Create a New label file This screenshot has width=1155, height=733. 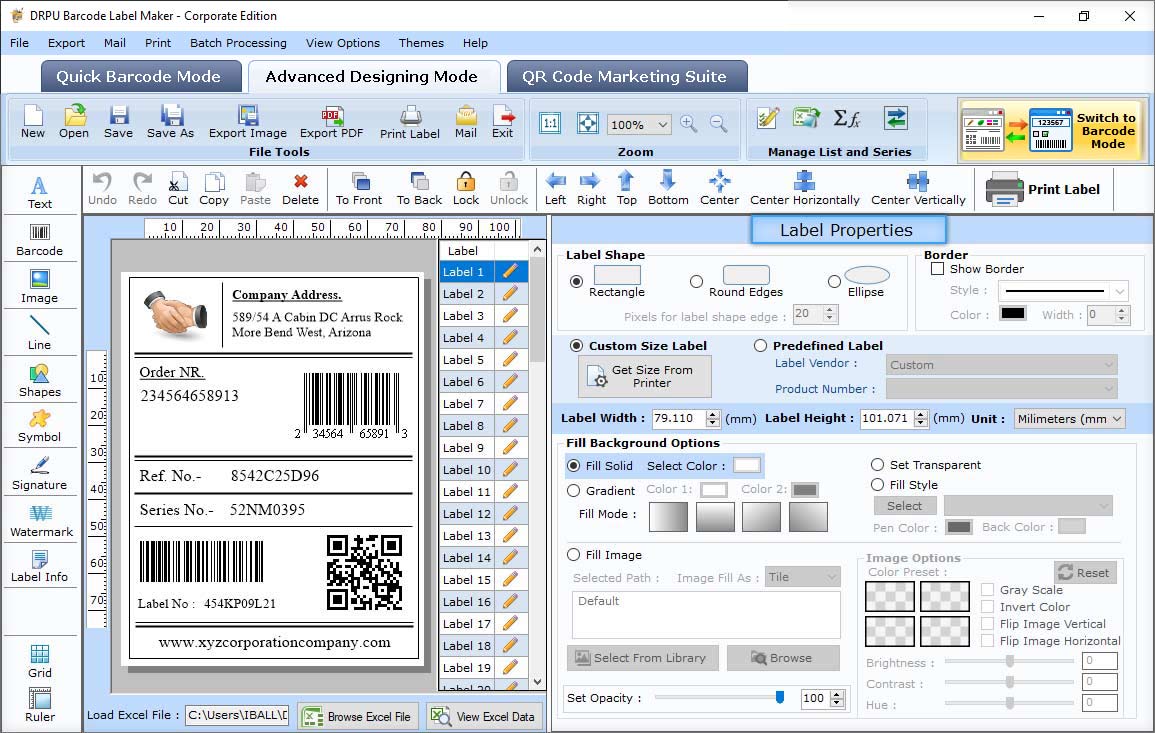[x=32, y=122]
